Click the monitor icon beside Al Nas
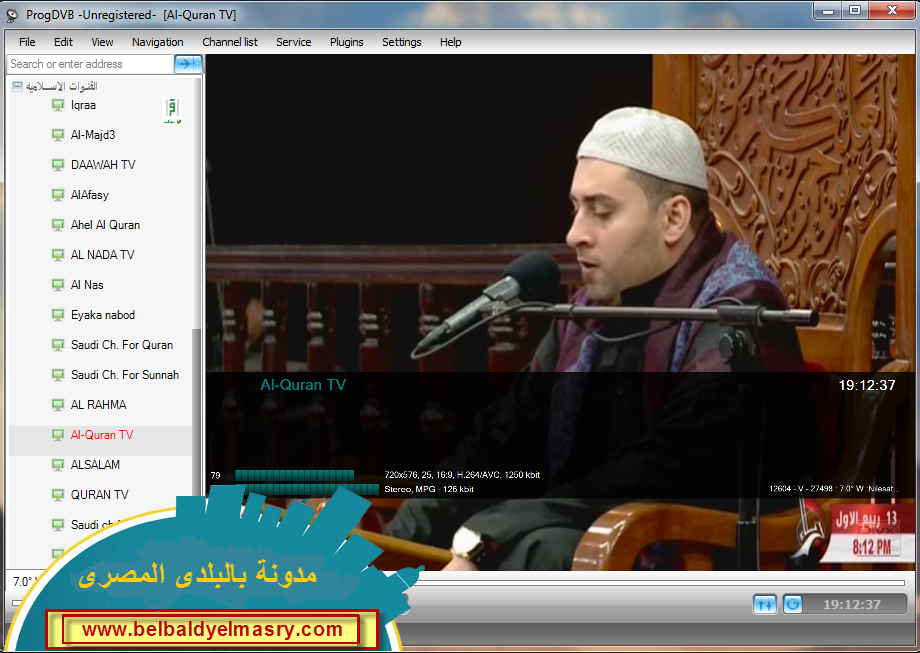 58,285
